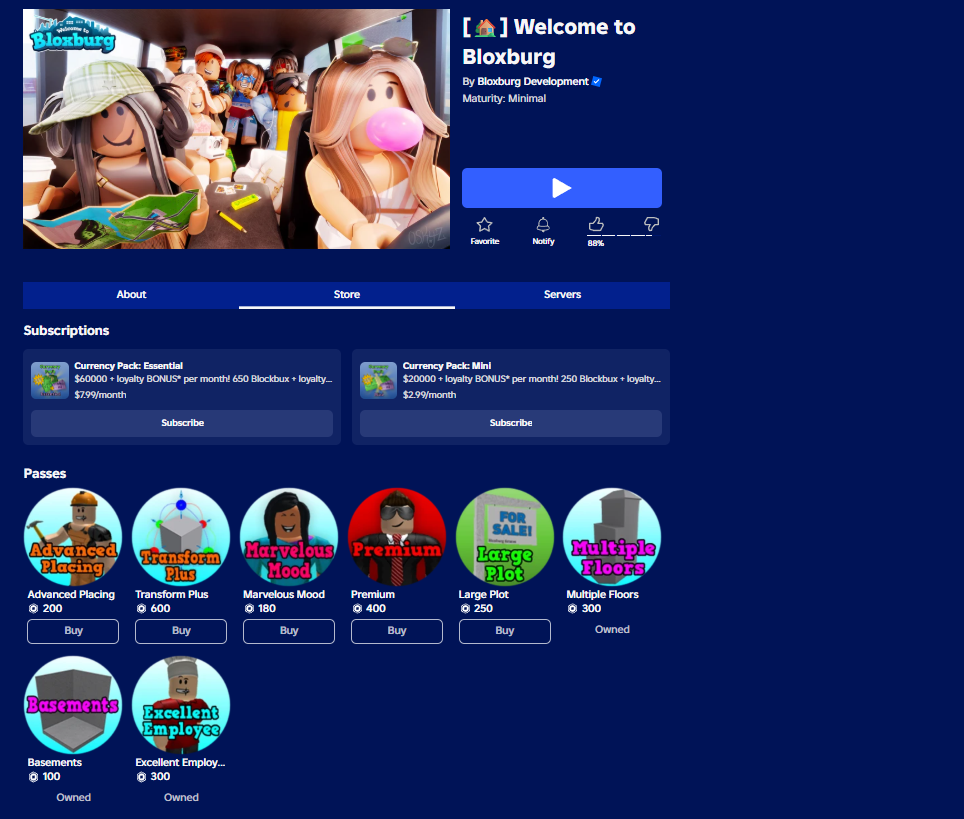Click the Marvelous Mood pass name

pos(284,595)
